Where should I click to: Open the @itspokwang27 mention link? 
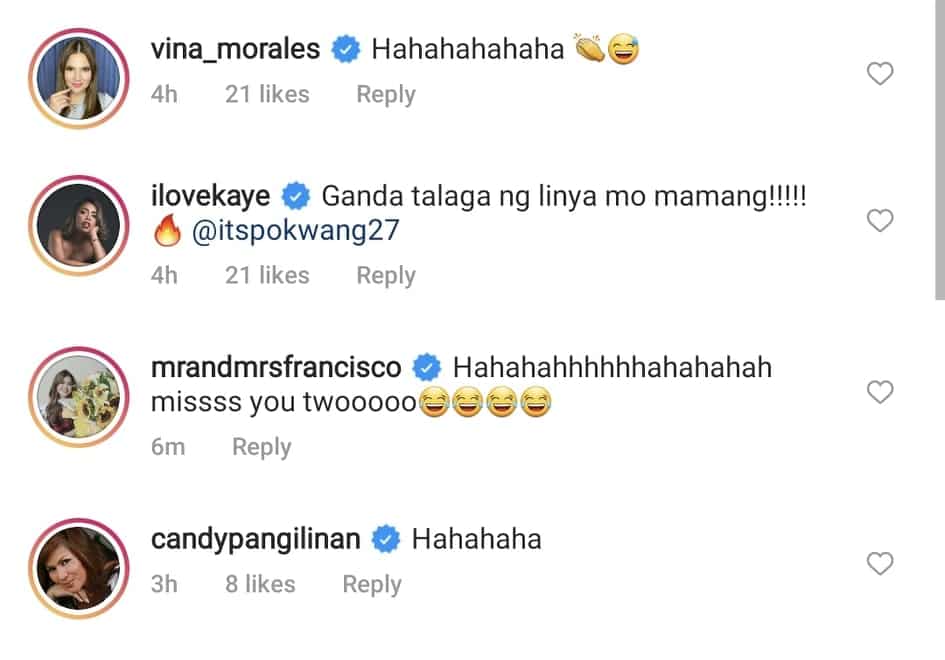[x=295, y=231]
